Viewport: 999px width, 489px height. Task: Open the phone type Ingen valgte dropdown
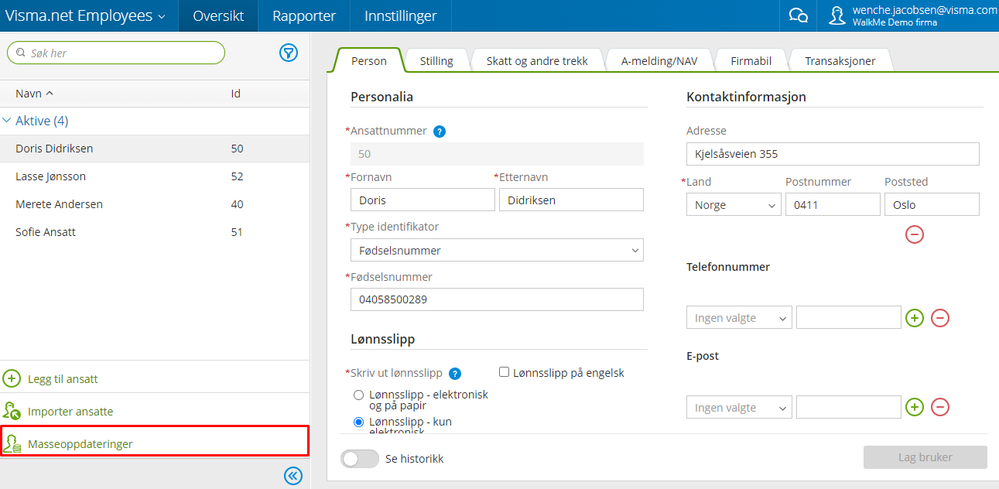pyautogui.click(x=739, y=317)
